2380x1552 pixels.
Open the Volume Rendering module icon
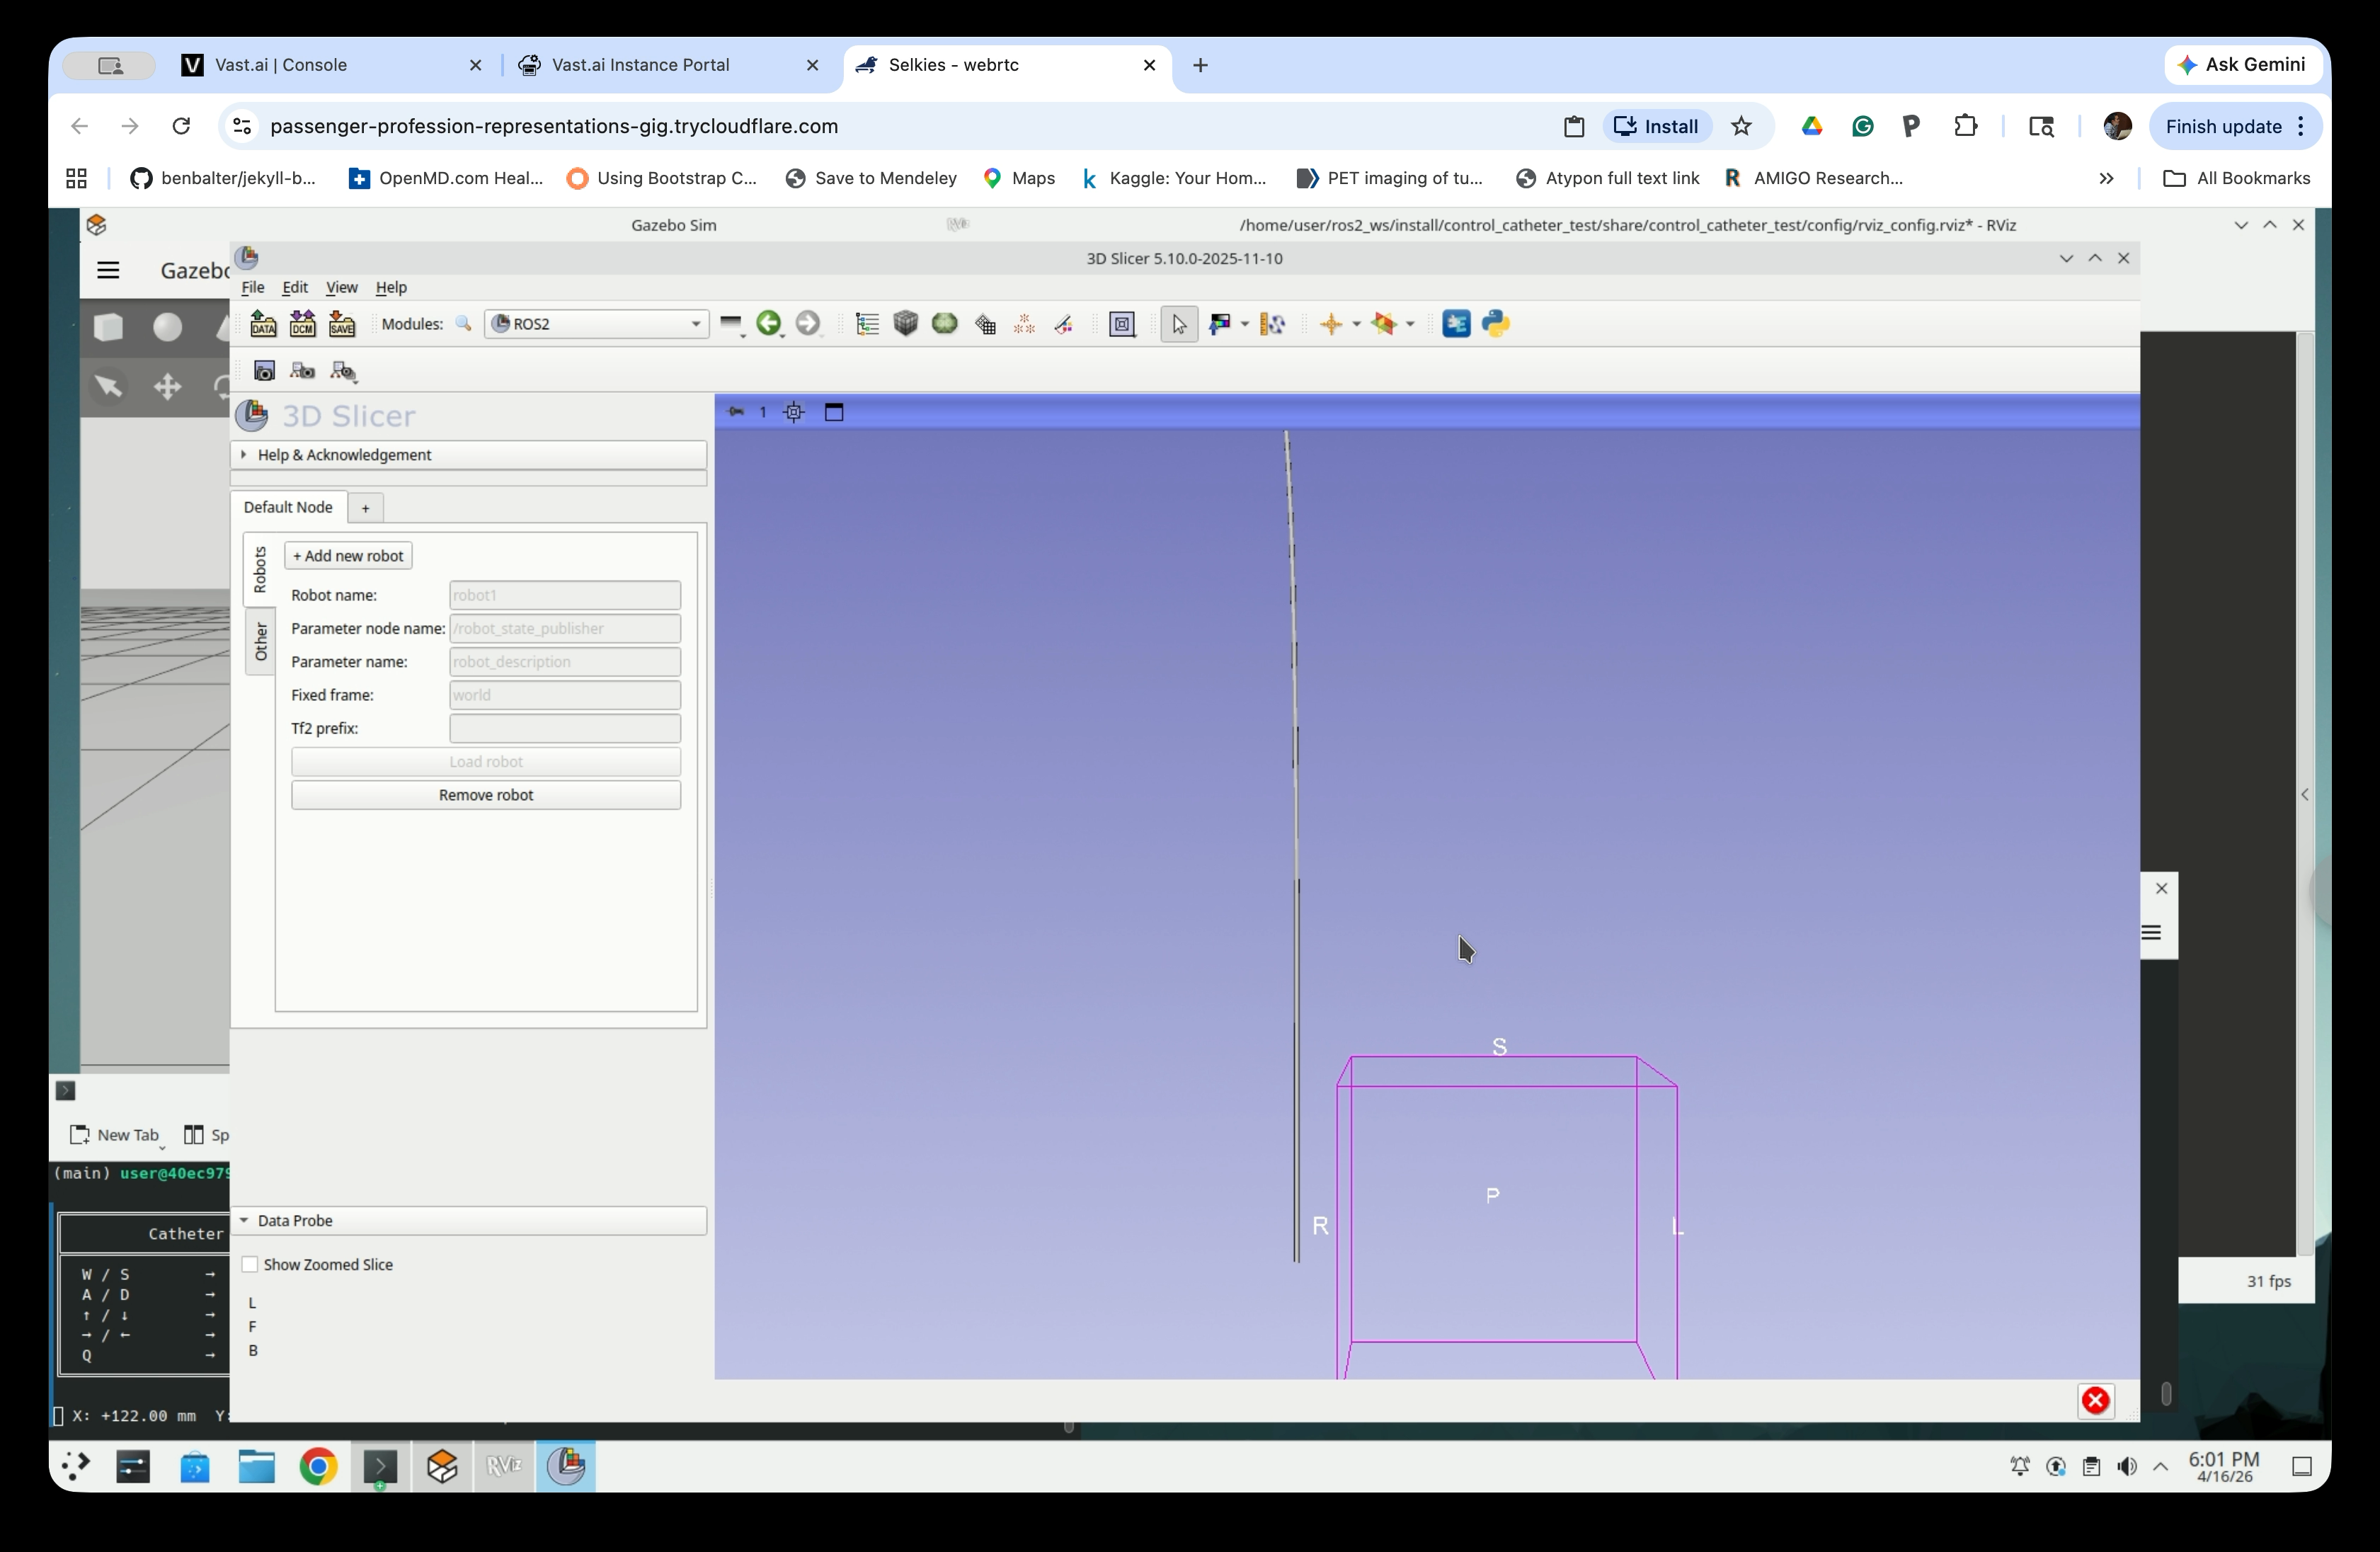click(906, 324)
